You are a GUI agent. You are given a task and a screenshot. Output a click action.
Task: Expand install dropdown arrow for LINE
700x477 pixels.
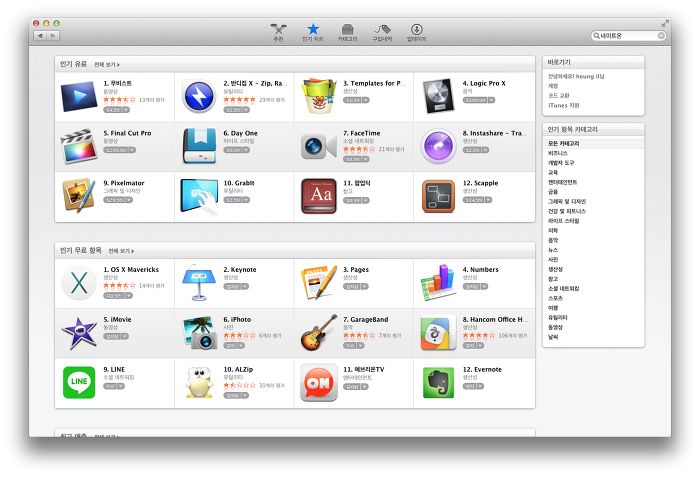(x=121, y=386)
